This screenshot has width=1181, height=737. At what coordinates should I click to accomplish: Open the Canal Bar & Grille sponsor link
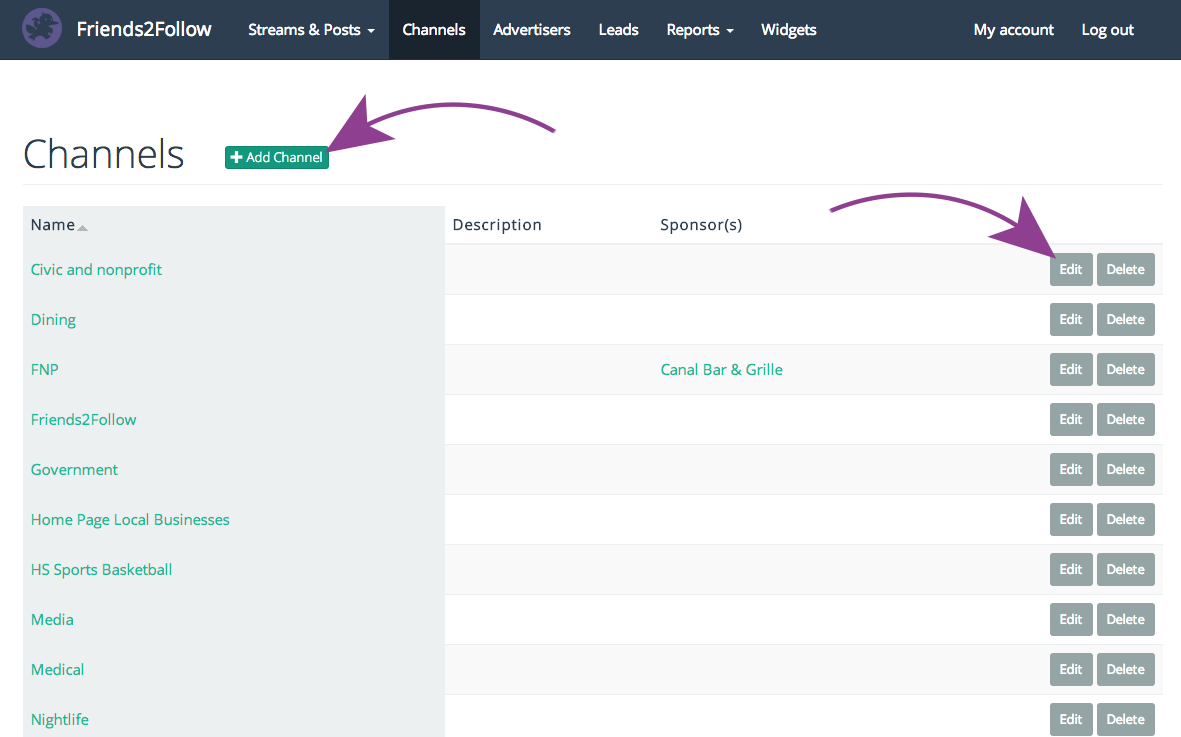pyautogui.click(x=721, y=369)
